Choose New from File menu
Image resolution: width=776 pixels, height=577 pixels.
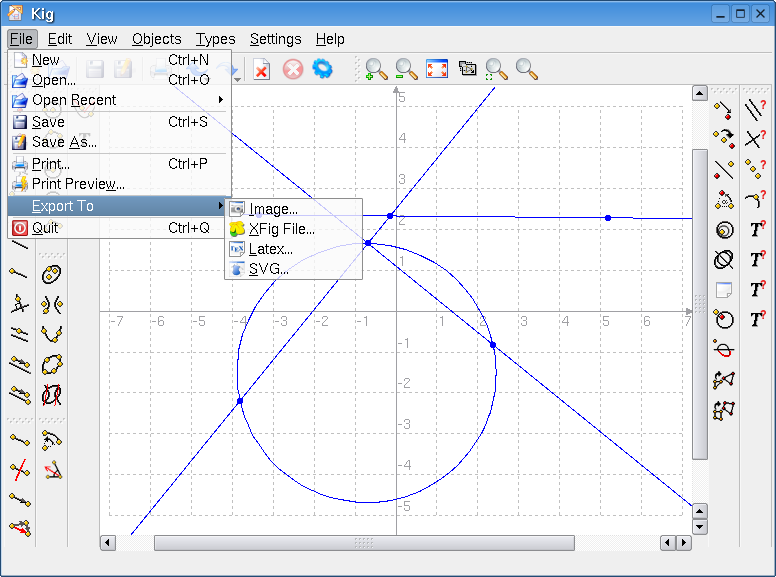point(119,60)
